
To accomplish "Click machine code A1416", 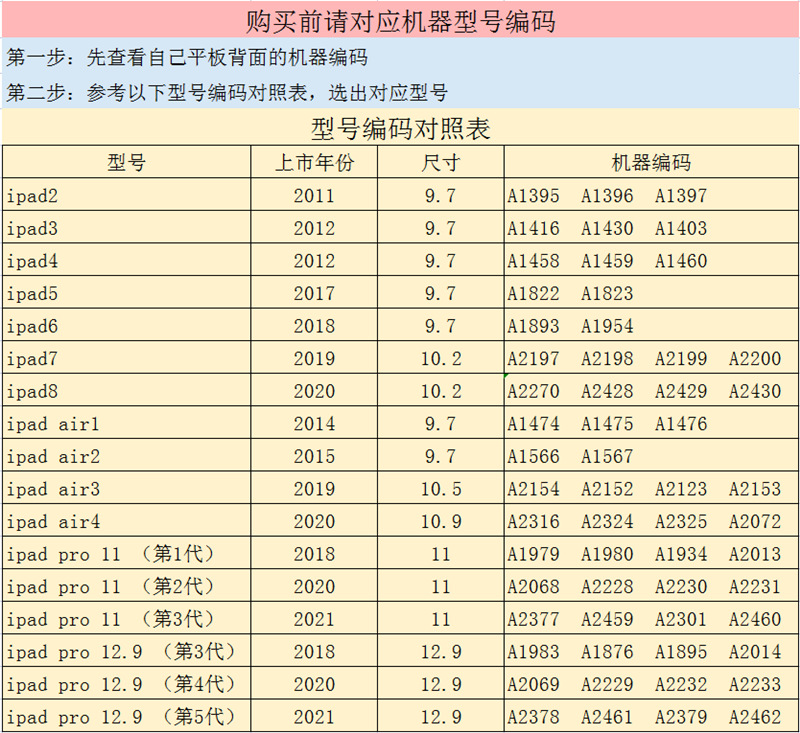I will 533,229.
